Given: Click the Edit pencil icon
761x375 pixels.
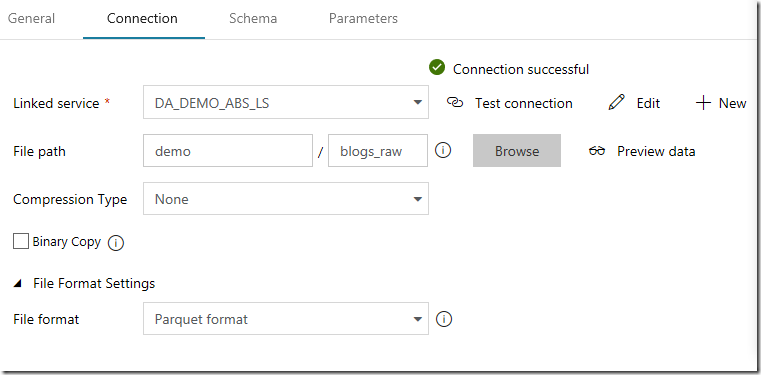Looking at the screenshot, I should 616,102.
